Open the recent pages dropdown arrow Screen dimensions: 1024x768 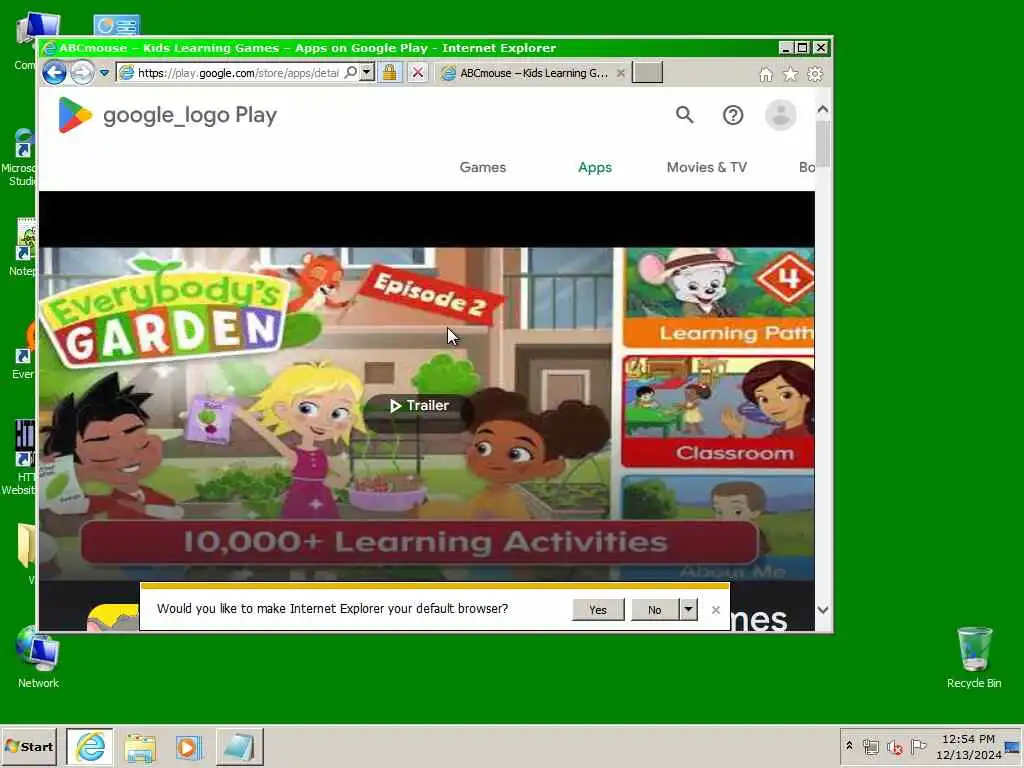coord(104,73)
